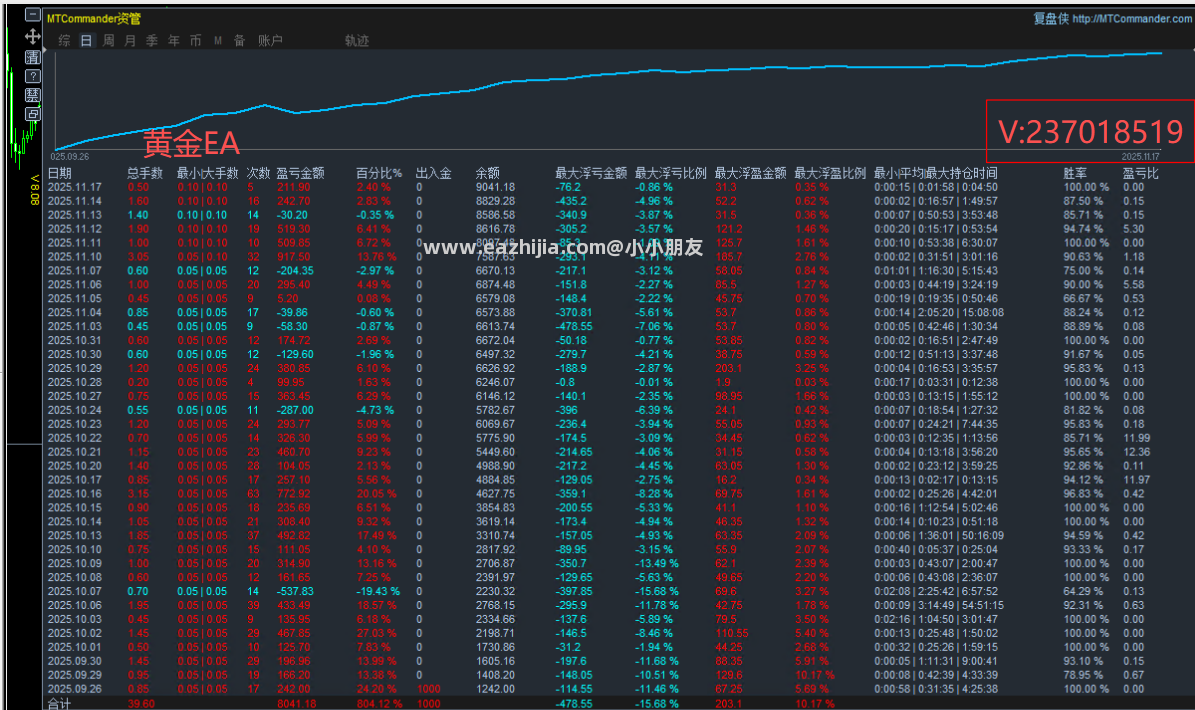Select the 币 currency tab
The height and width of the screenshot is (710, 1195).
pos(196,40)
